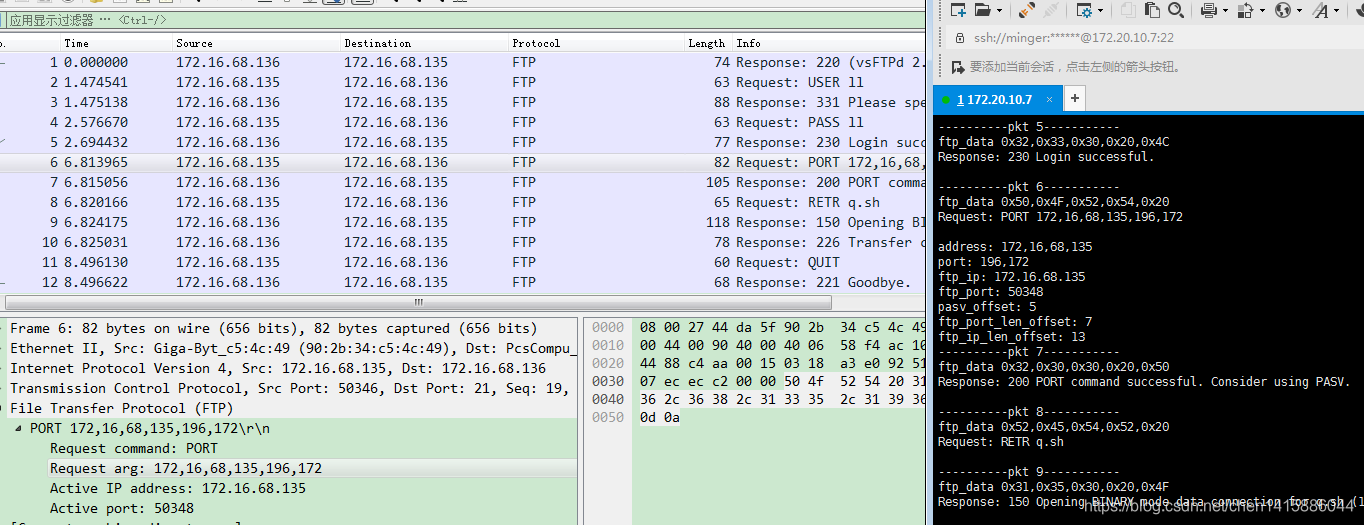Viewport: 1364px width, 525px height.
Task: Open session properties gear icon
Action: tap(1083, 10)
